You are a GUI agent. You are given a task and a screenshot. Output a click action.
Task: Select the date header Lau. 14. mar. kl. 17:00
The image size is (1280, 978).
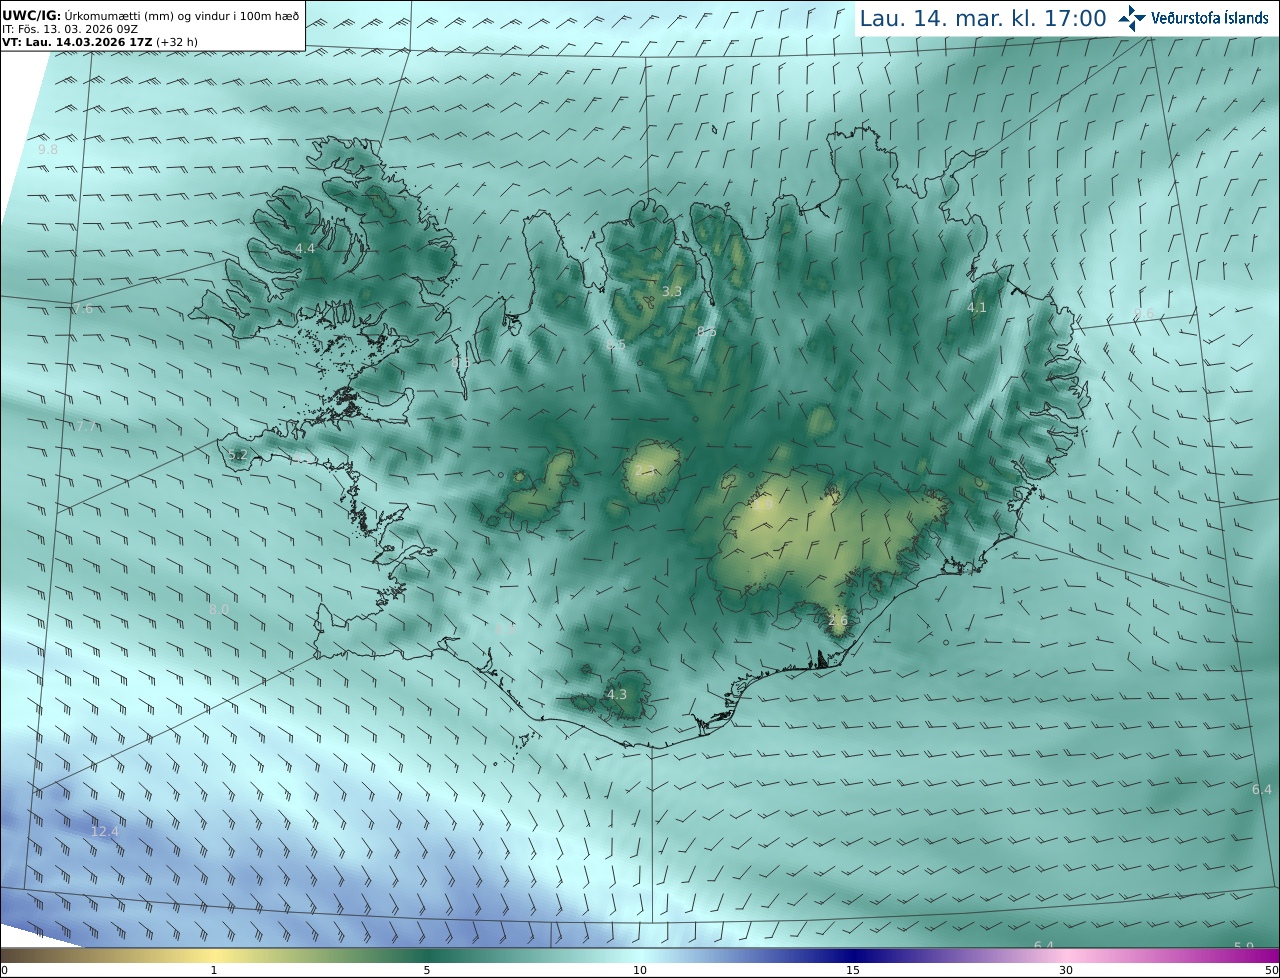click(983, 18)
